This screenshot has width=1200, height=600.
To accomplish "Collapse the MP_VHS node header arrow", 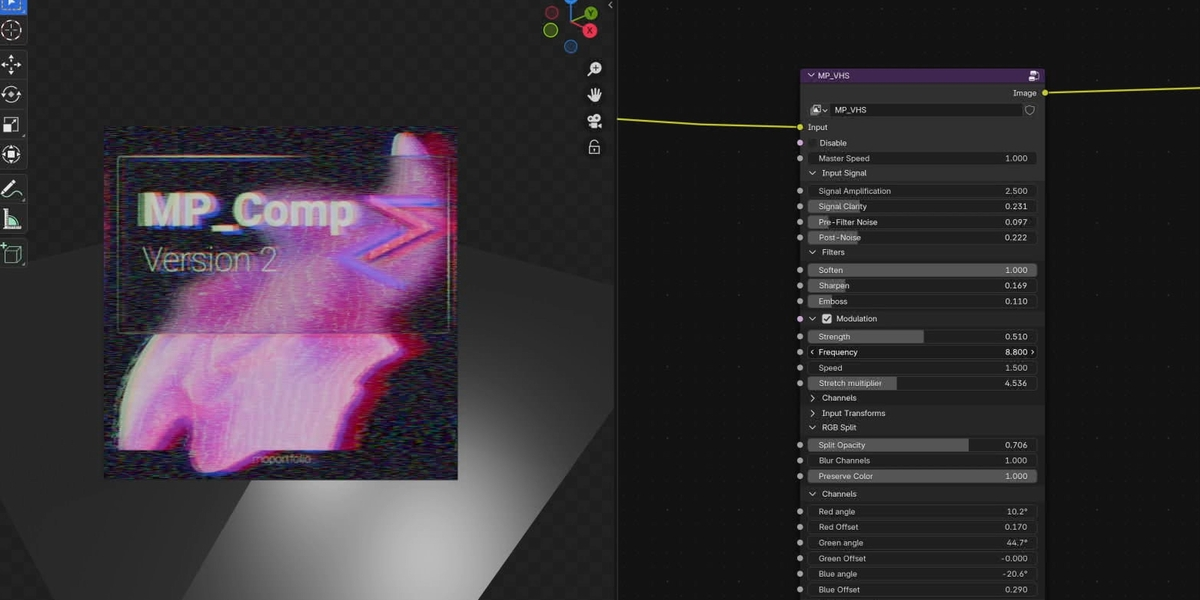I will tap(810, 76).
